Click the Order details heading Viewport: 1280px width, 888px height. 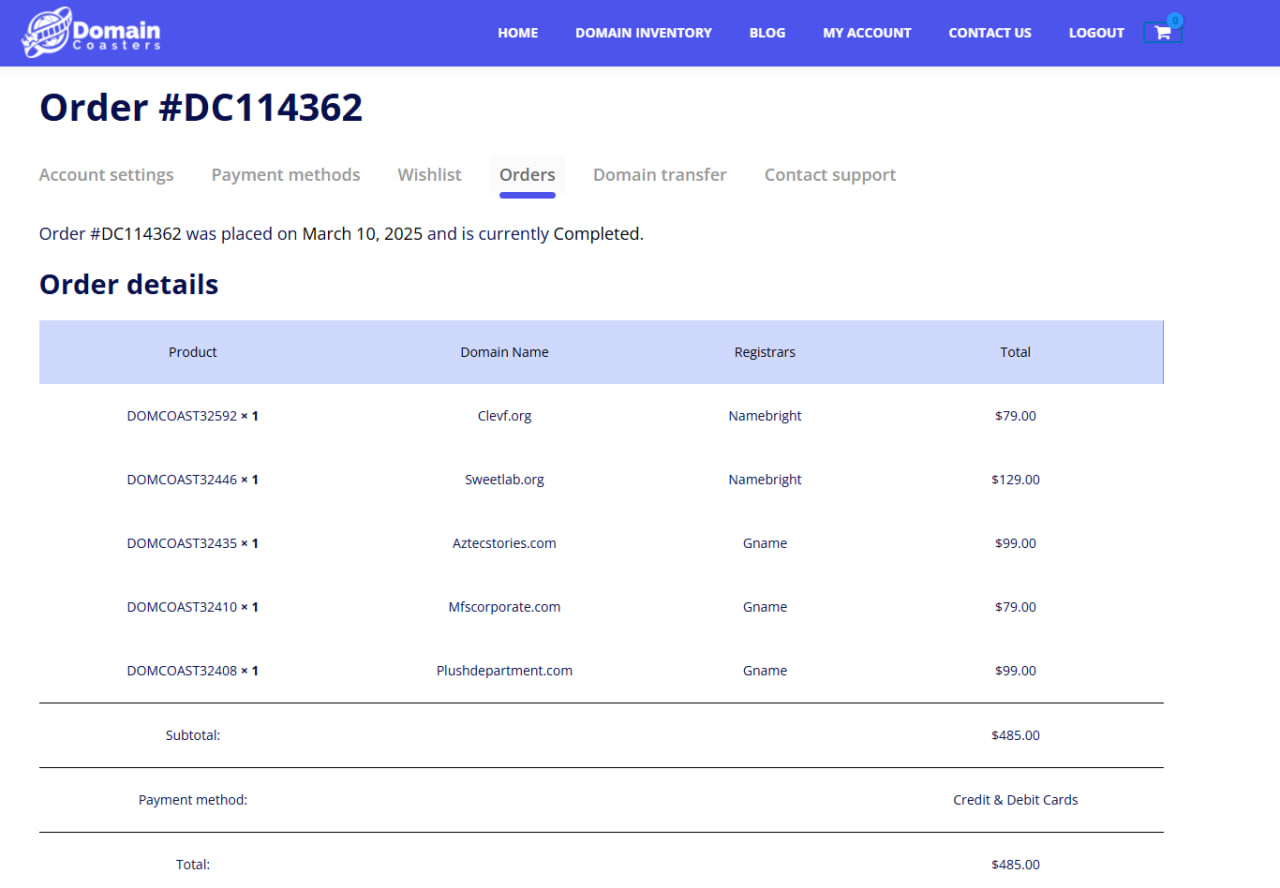pos(129,285)
